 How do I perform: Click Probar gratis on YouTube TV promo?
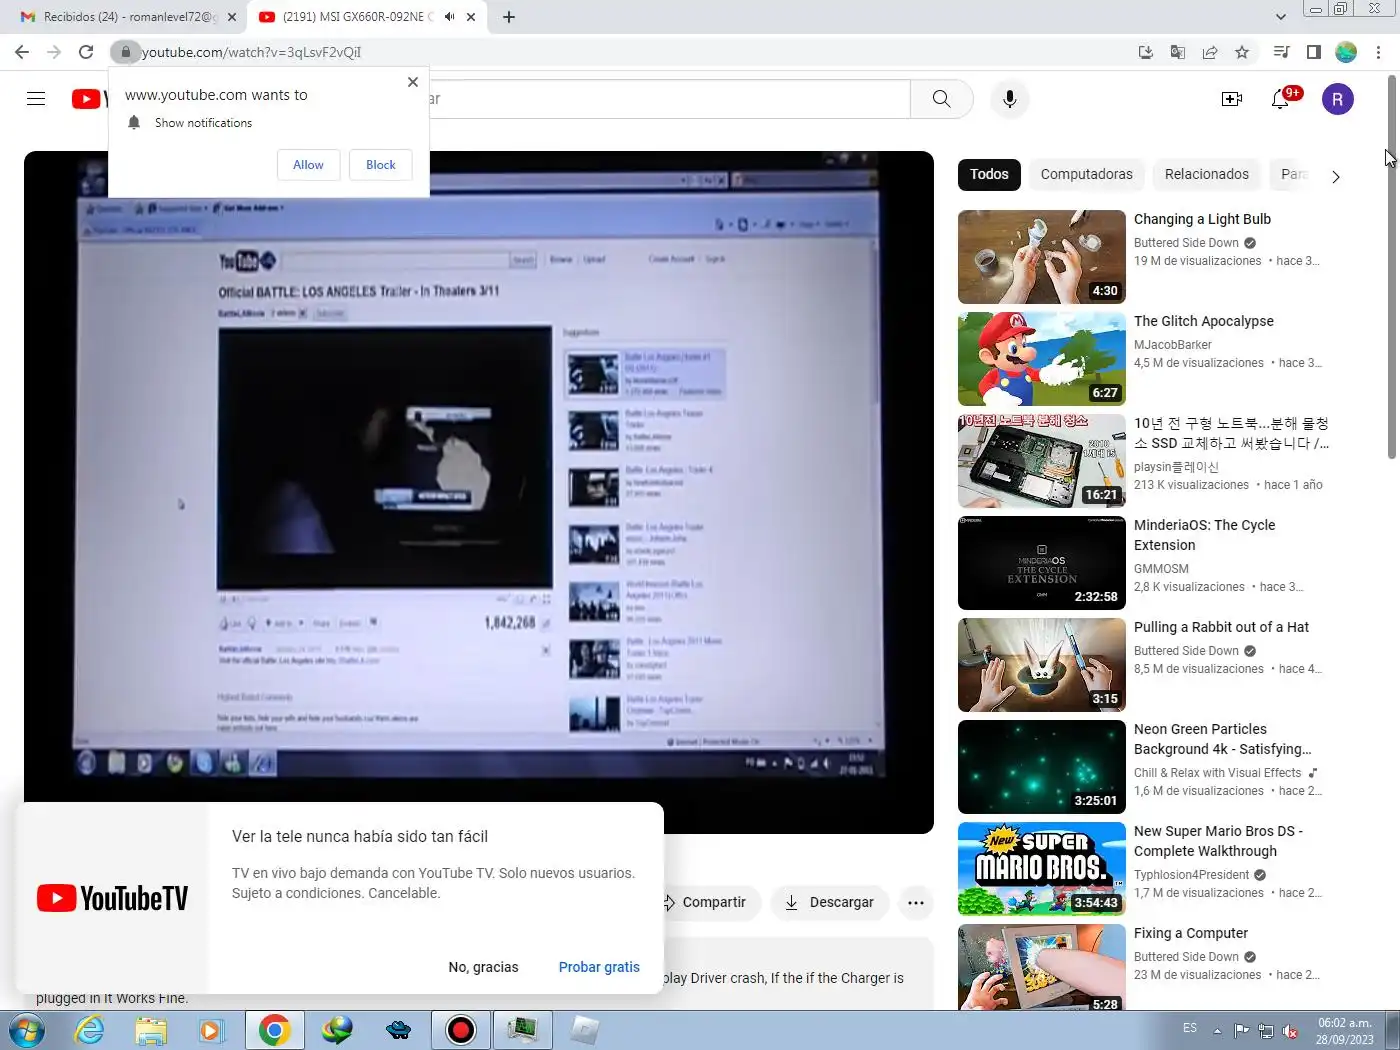click(x=599, y=967)
